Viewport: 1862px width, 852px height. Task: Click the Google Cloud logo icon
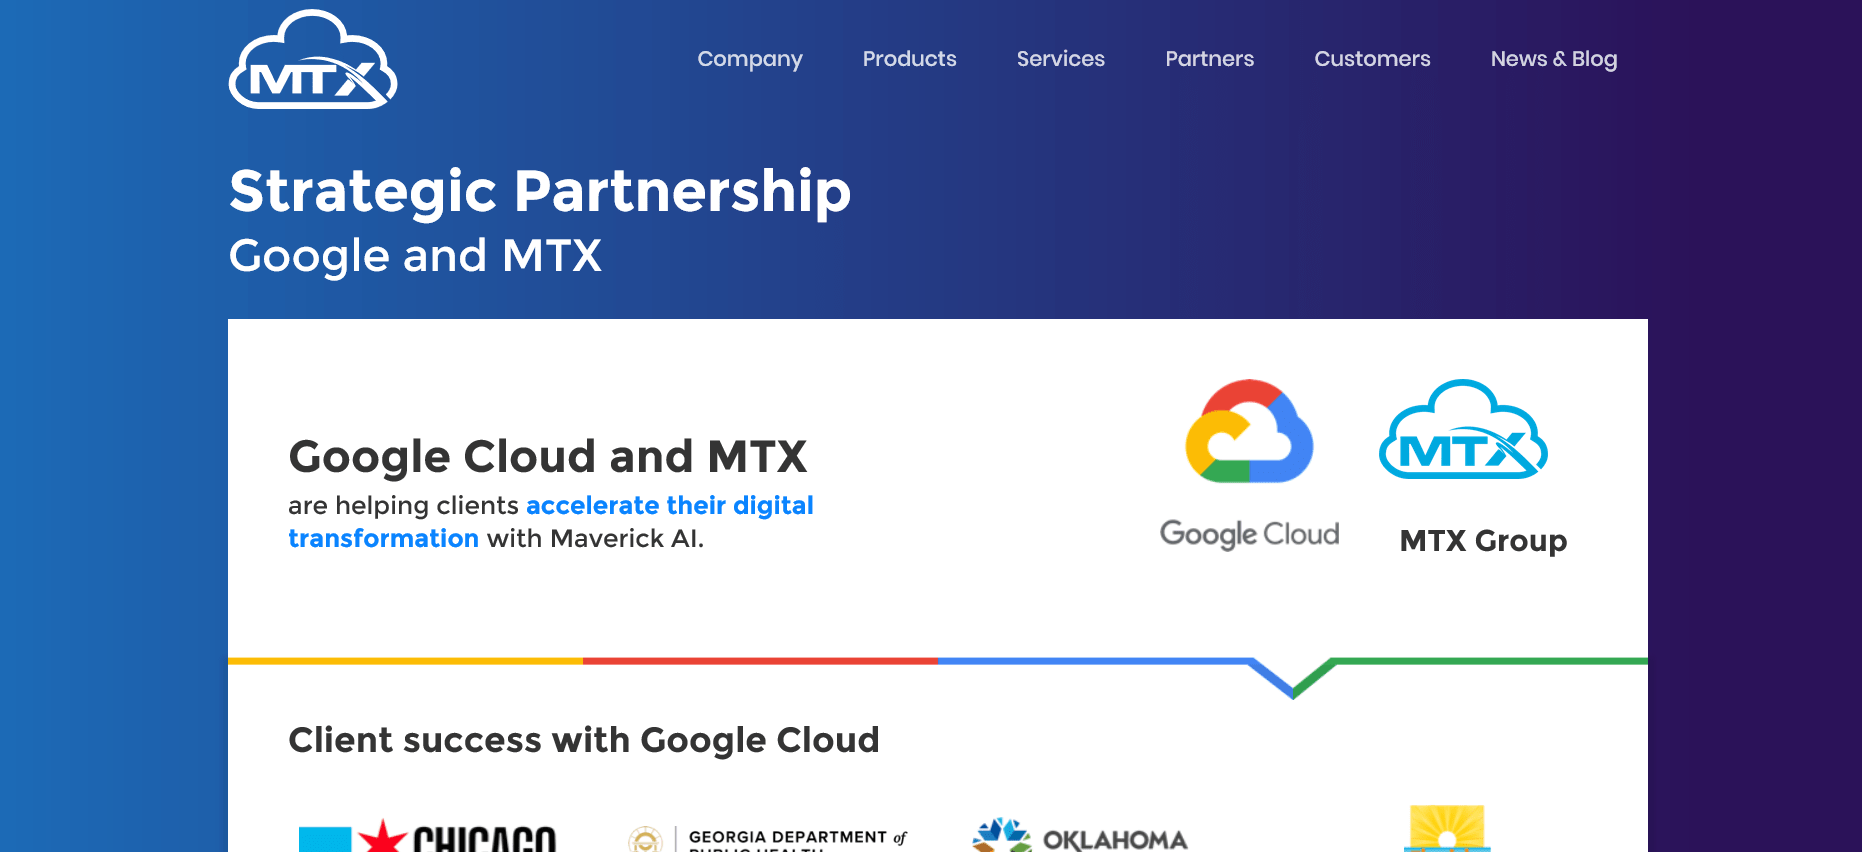(x=1249, y=431)
